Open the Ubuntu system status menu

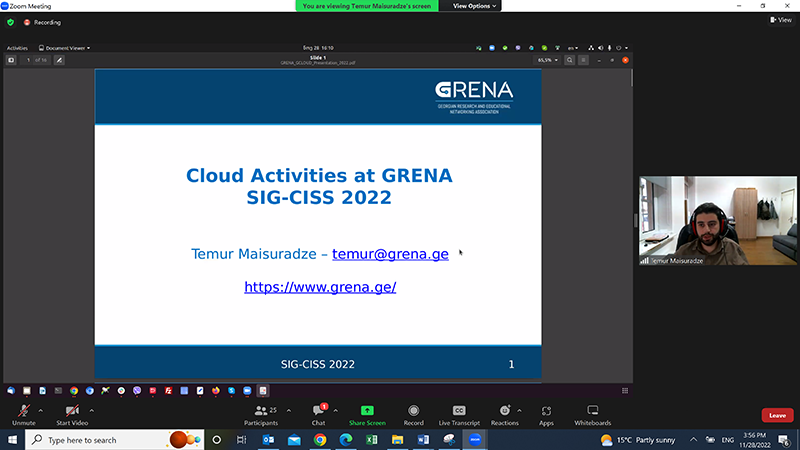pyautogui.click(x=609, y=48)
